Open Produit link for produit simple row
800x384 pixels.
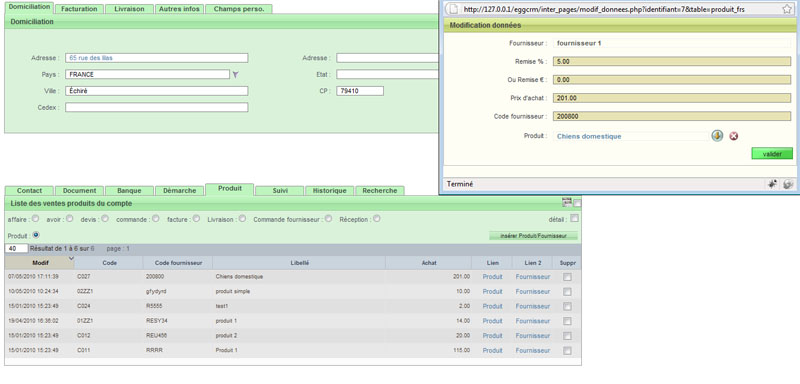click(492, 292)
